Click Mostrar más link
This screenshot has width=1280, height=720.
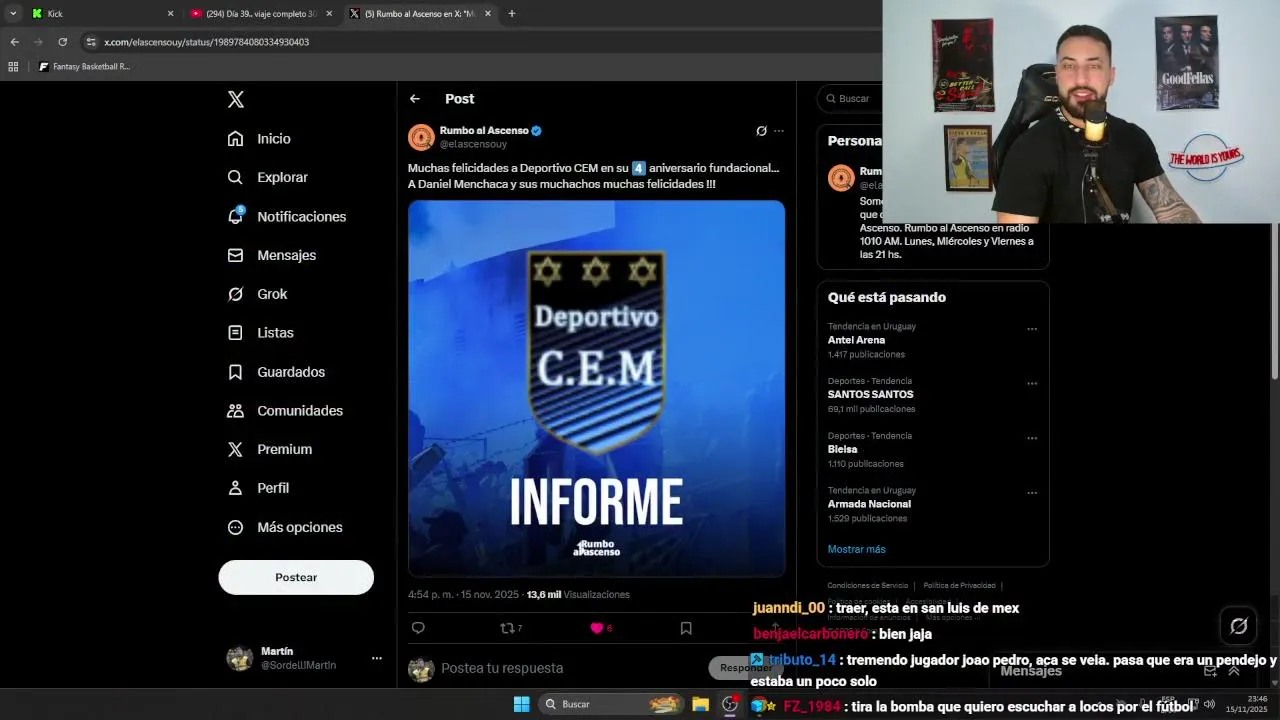pyautogui.click(x=856, y=549)
